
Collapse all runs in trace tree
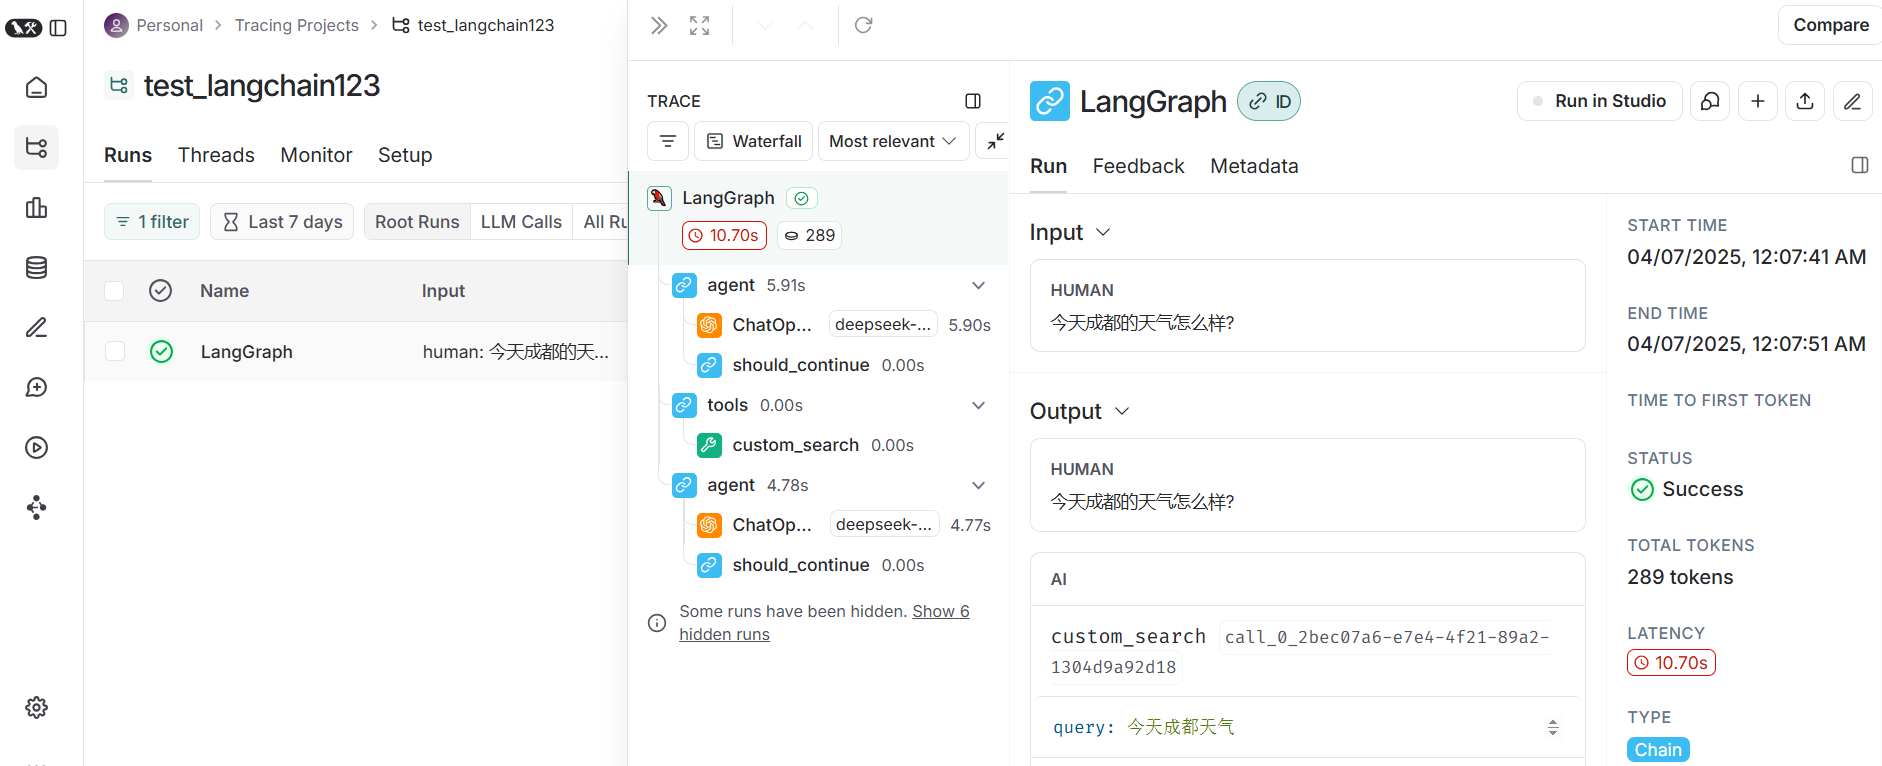coord(994,141)
